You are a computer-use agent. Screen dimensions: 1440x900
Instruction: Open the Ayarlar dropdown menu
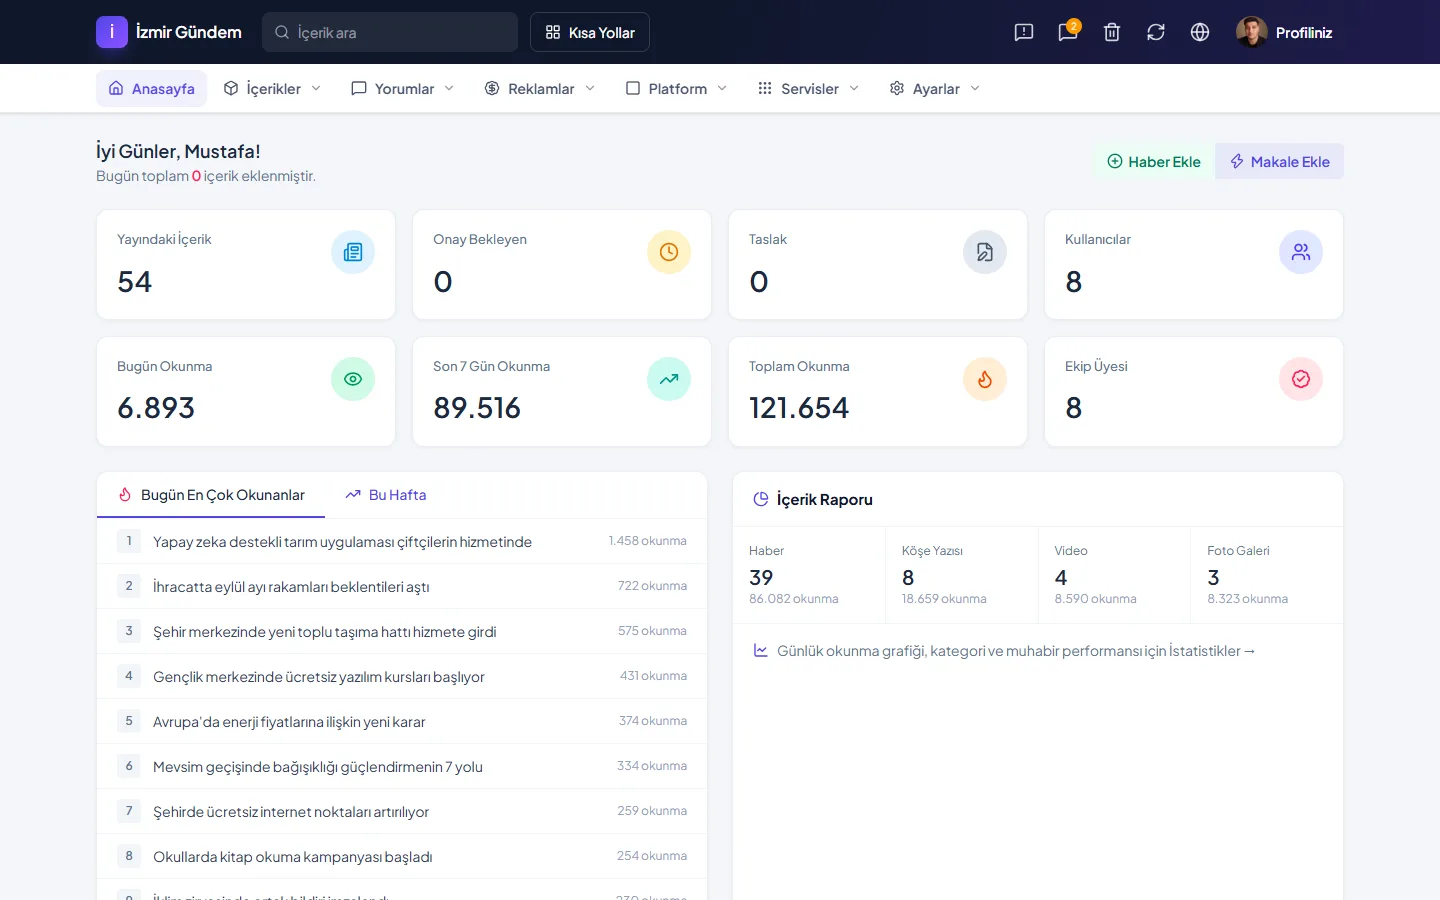tap(935, 88)
